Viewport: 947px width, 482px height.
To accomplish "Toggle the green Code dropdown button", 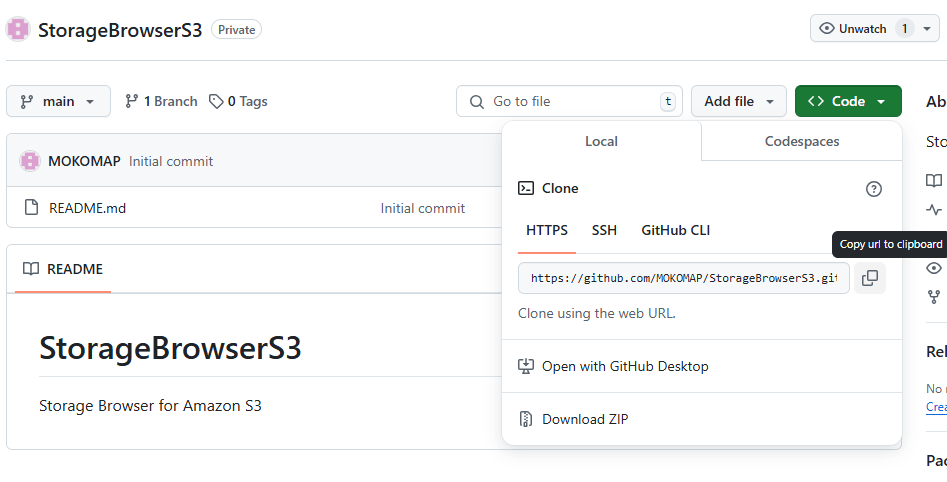I will (x=848, y=101).
